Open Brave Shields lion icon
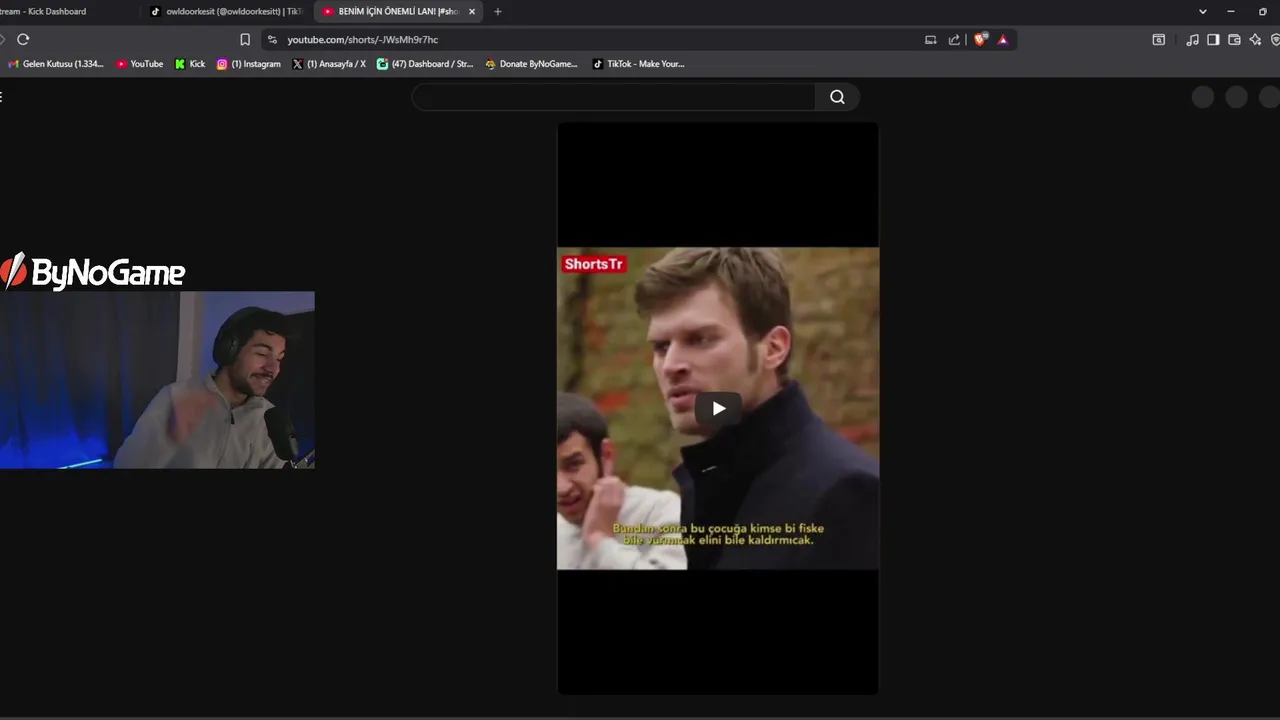This screenshot has width=1280, height=720. [x=980, y=39]
